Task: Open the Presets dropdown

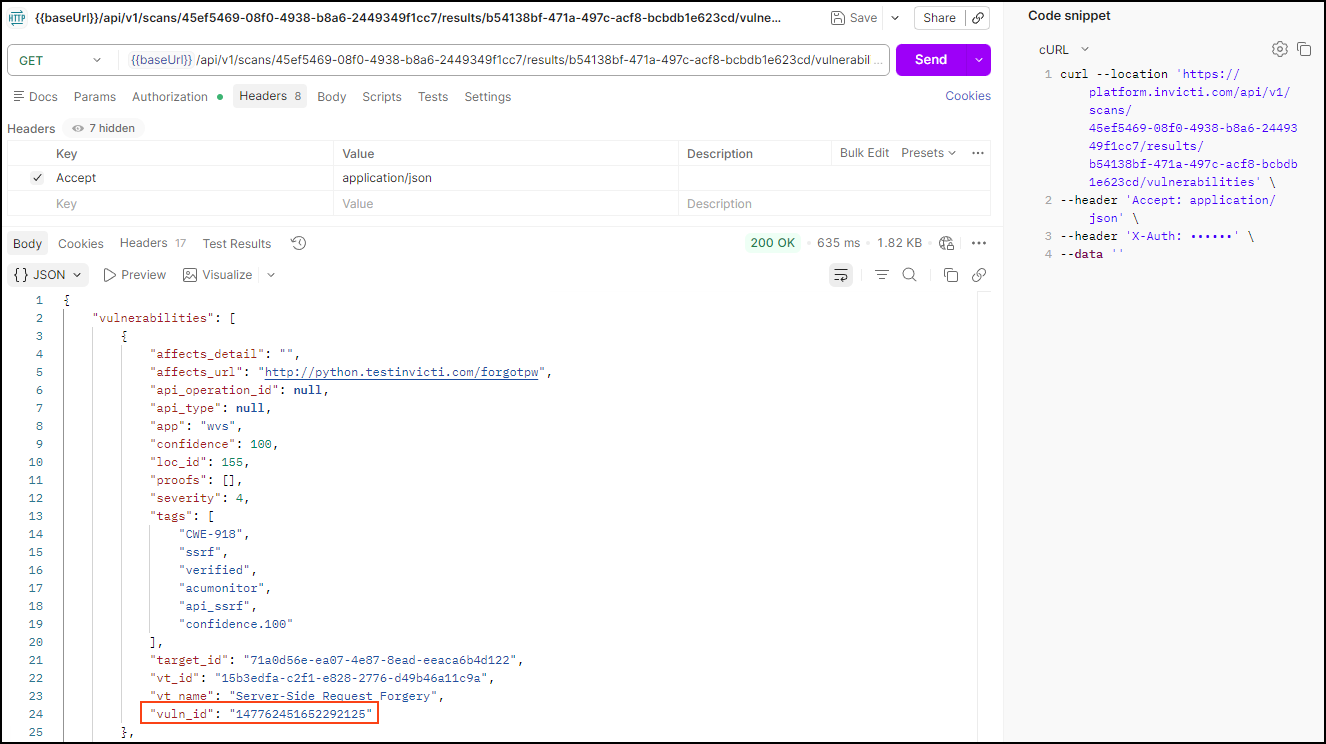Action: [927, 152]
